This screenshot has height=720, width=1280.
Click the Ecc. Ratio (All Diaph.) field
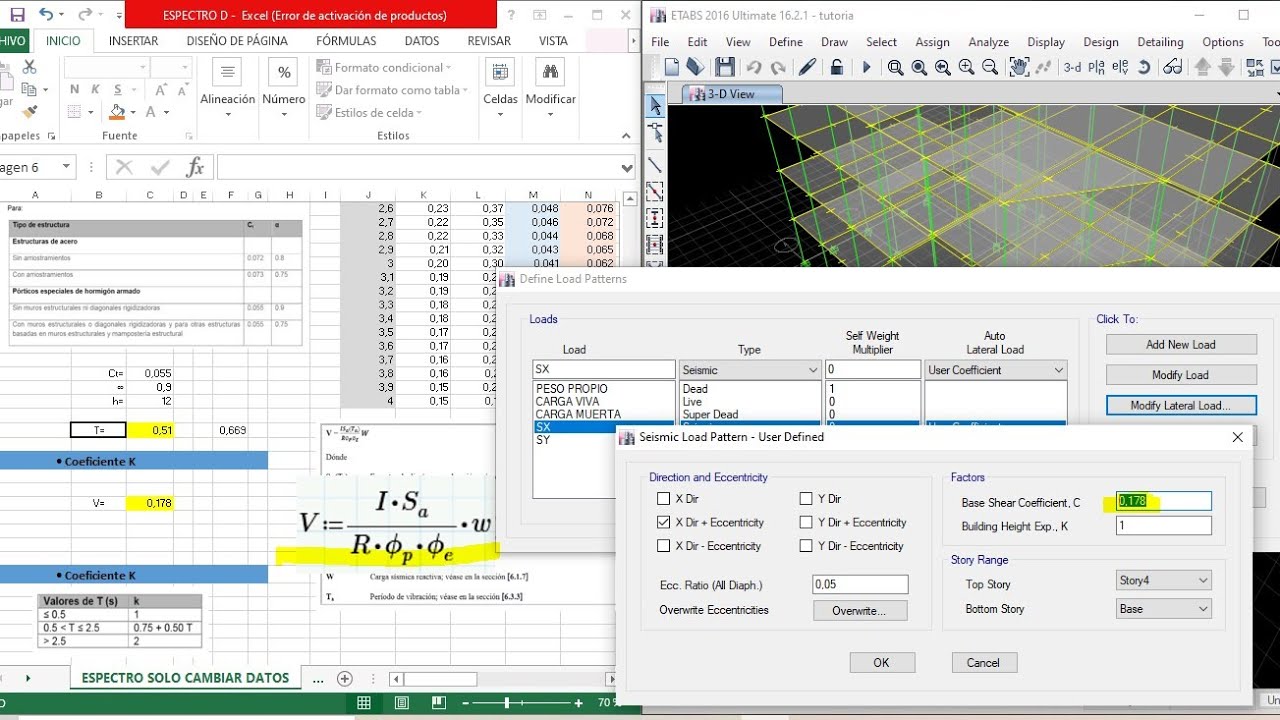861,584
